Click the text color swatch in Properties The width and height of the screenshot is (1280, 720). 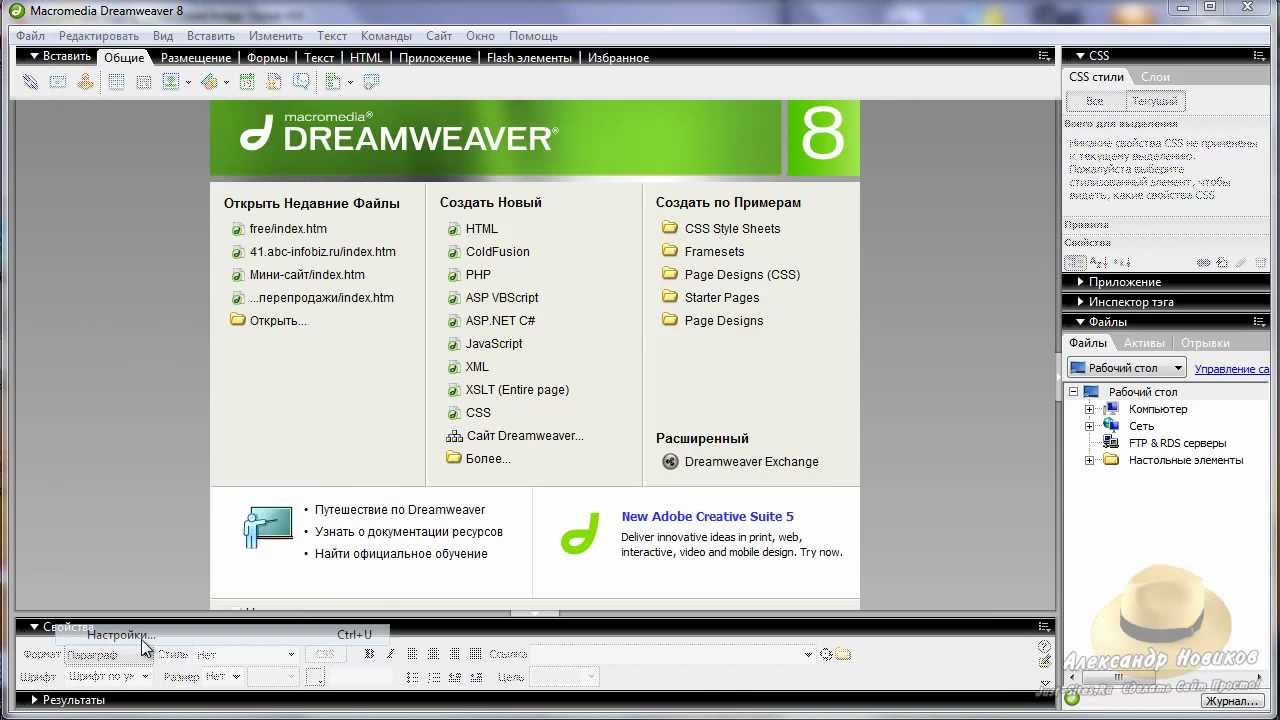coord(315,677)
